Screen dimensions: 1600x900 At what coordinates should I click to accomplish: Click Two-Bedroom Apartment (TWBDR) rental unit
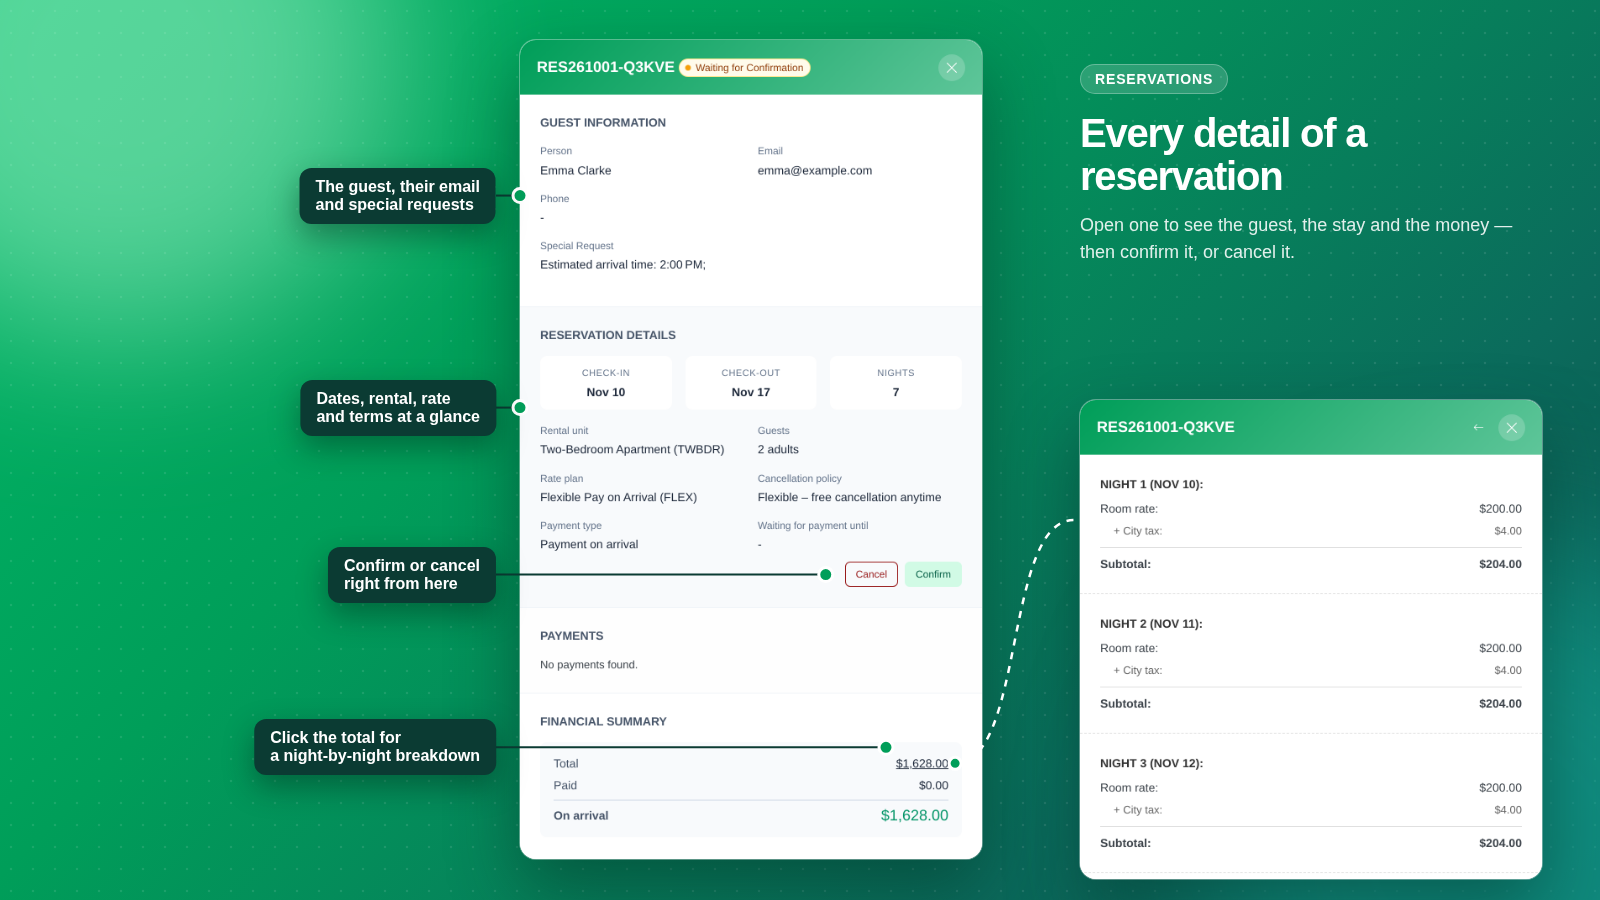tap(632, 450)
